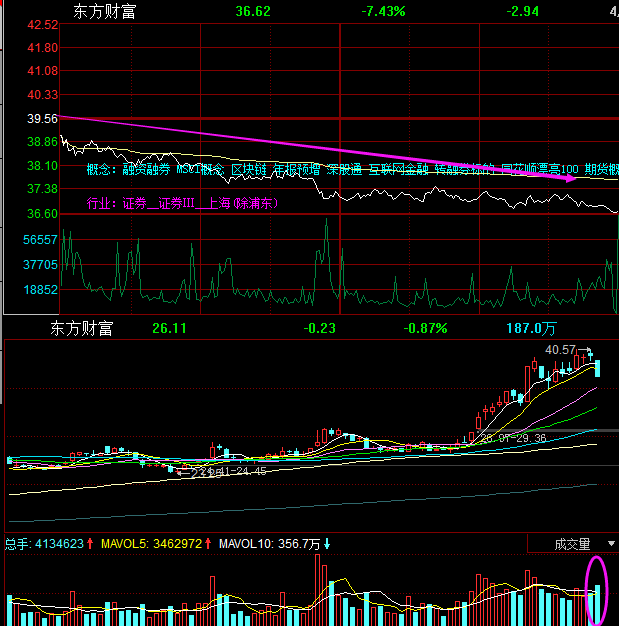Click the 37.38 price axis label
619x626 pixels.
click(42, 189)
